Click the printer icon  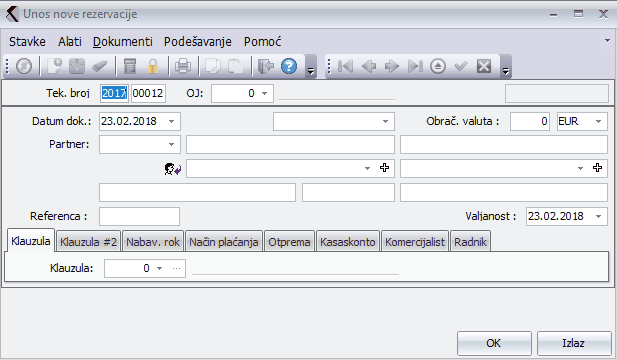[183, 66]
